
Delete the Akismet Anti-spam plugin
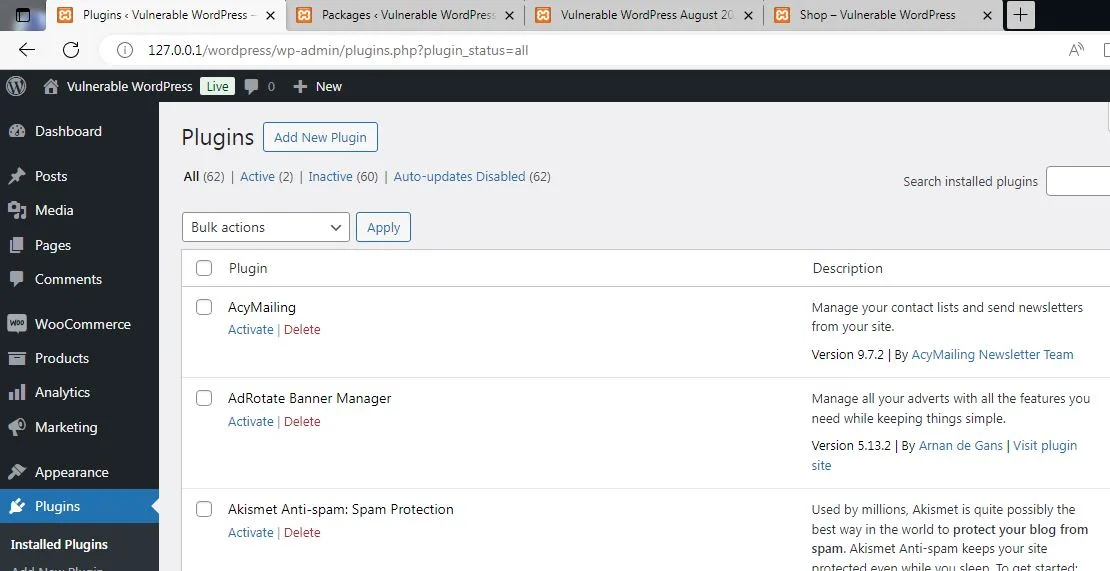[302, 532]
